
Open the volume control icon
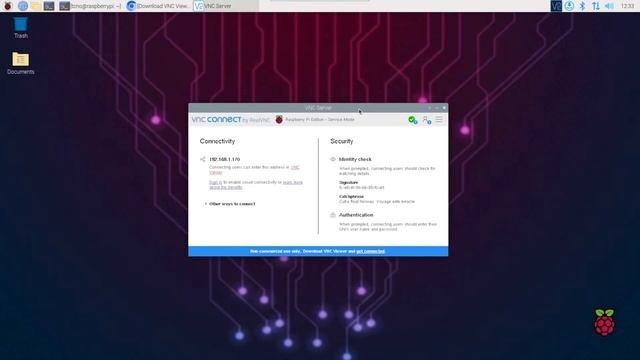click(609, 6)
